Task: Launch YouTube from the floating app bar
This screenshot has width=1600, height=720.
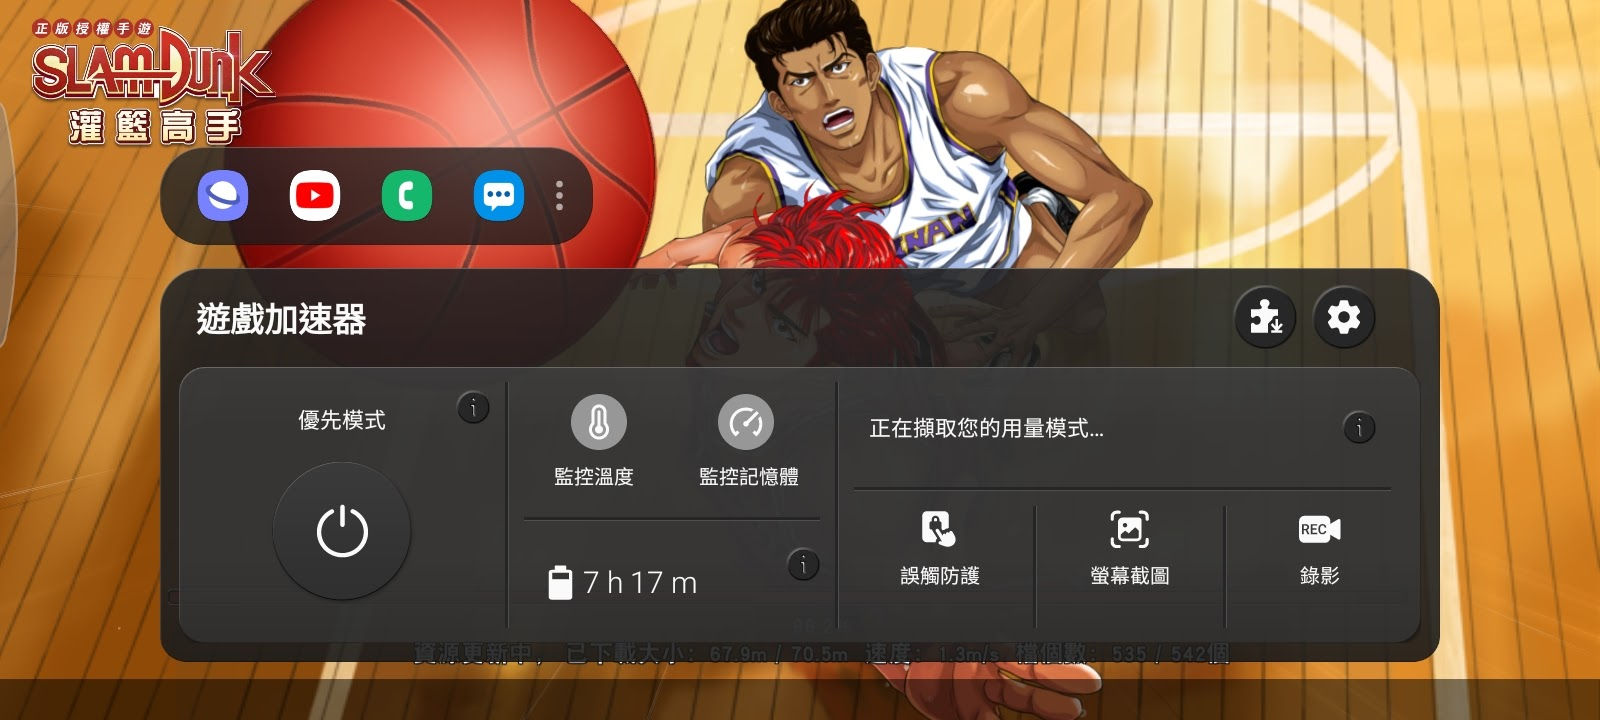Action: 315,196
